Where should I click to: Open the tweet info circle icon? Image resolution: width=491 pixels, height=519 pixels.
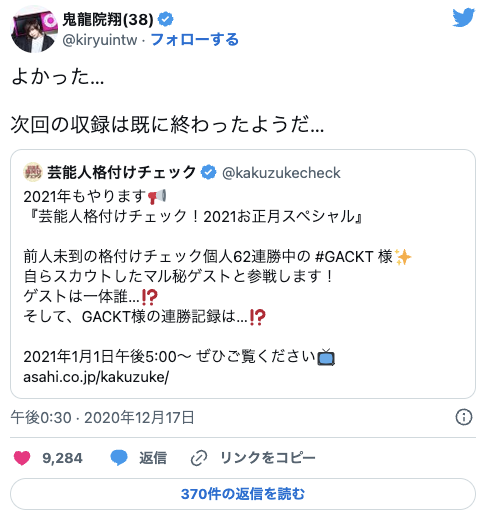[464, 417]
